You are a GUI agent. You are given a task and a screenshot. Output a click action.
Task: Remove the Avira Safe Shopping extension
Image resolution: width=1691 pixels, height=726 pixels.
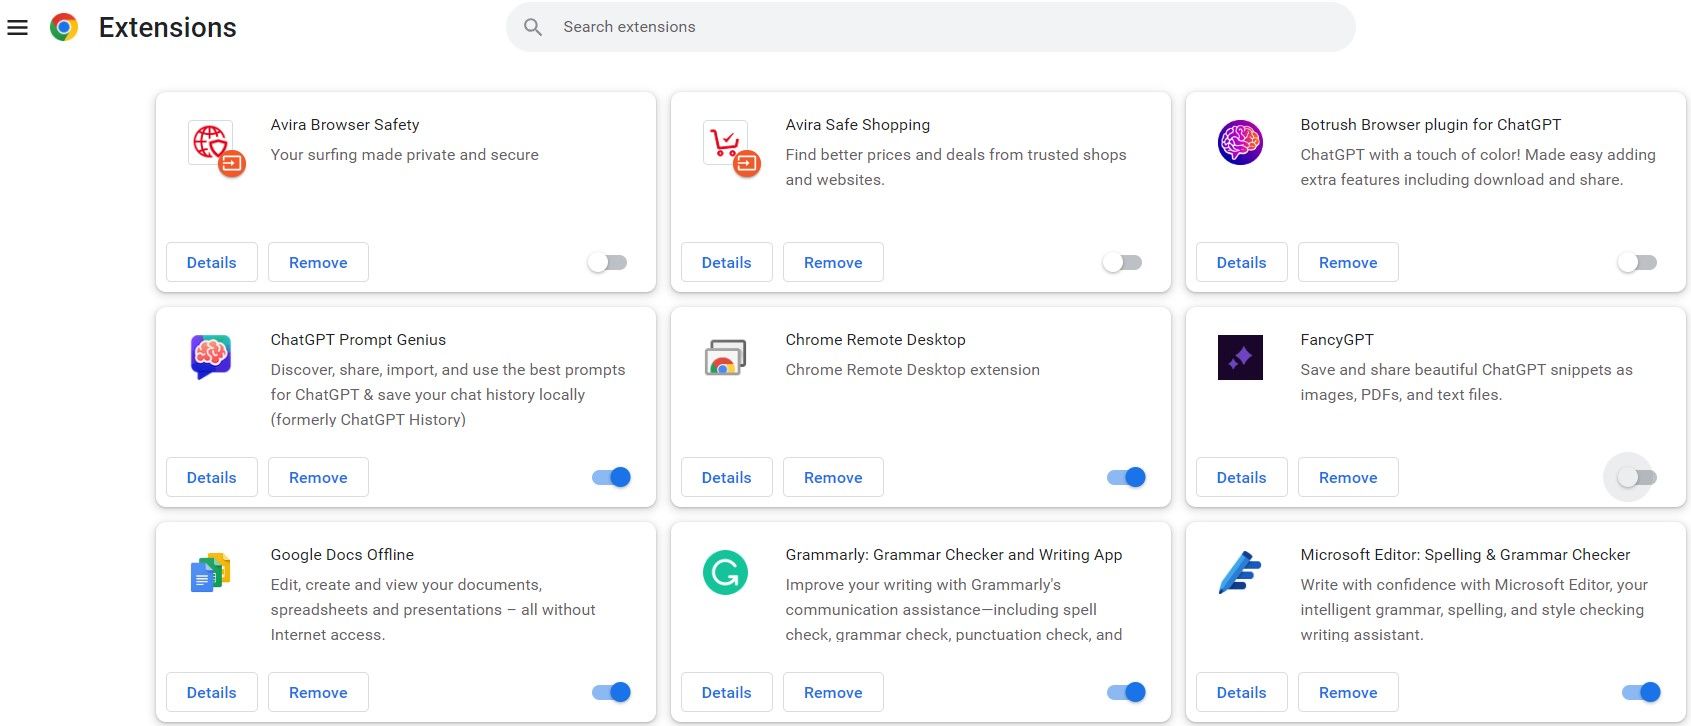[833, 263]
